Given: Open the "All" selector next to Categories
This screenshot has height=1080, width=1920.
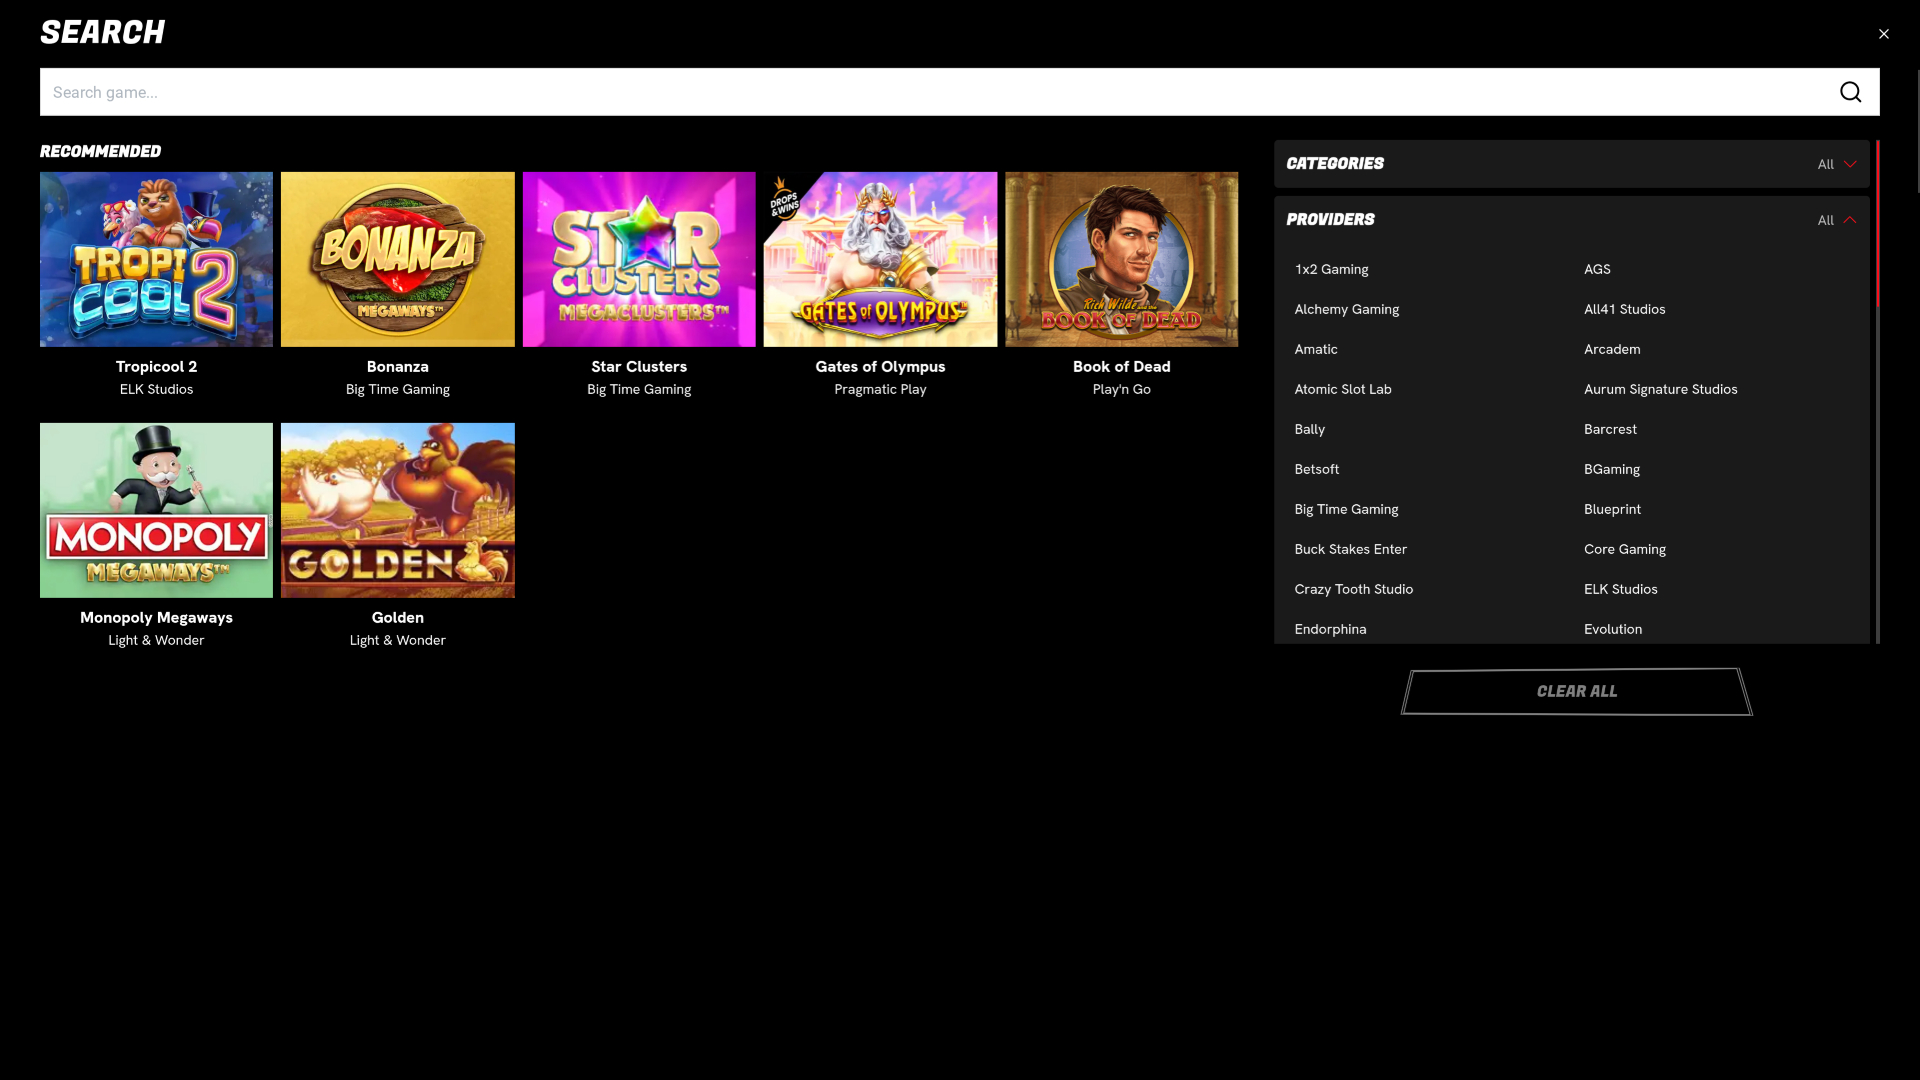Looking at the screenshot, I should point(1827,164).
